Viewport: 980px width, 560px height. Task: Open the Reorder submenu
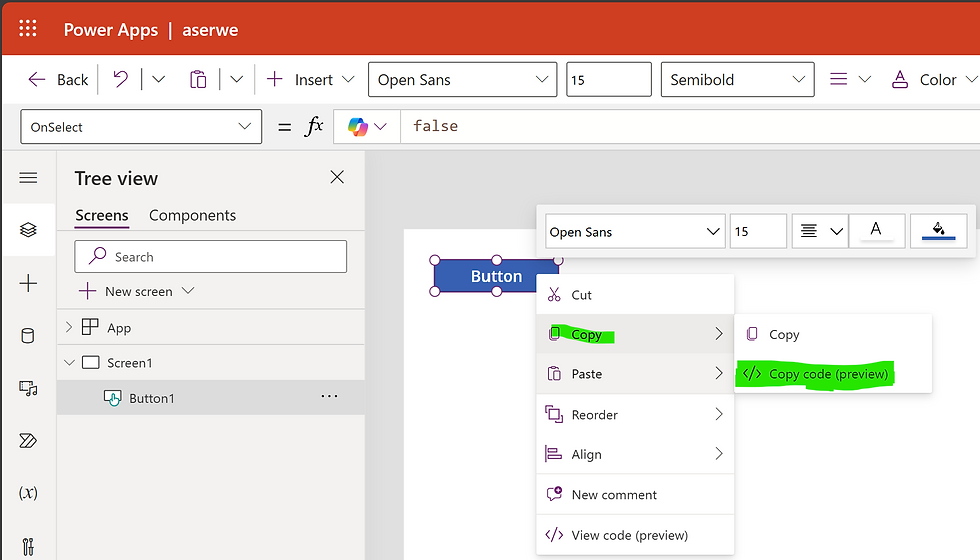tap(635, 414)
